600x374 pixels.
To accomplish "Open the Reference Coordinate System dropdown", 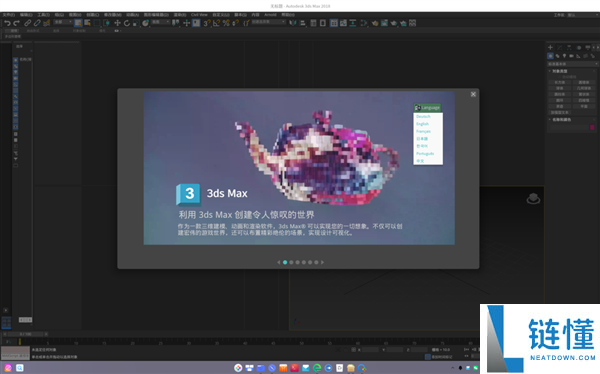I will 161,22.
